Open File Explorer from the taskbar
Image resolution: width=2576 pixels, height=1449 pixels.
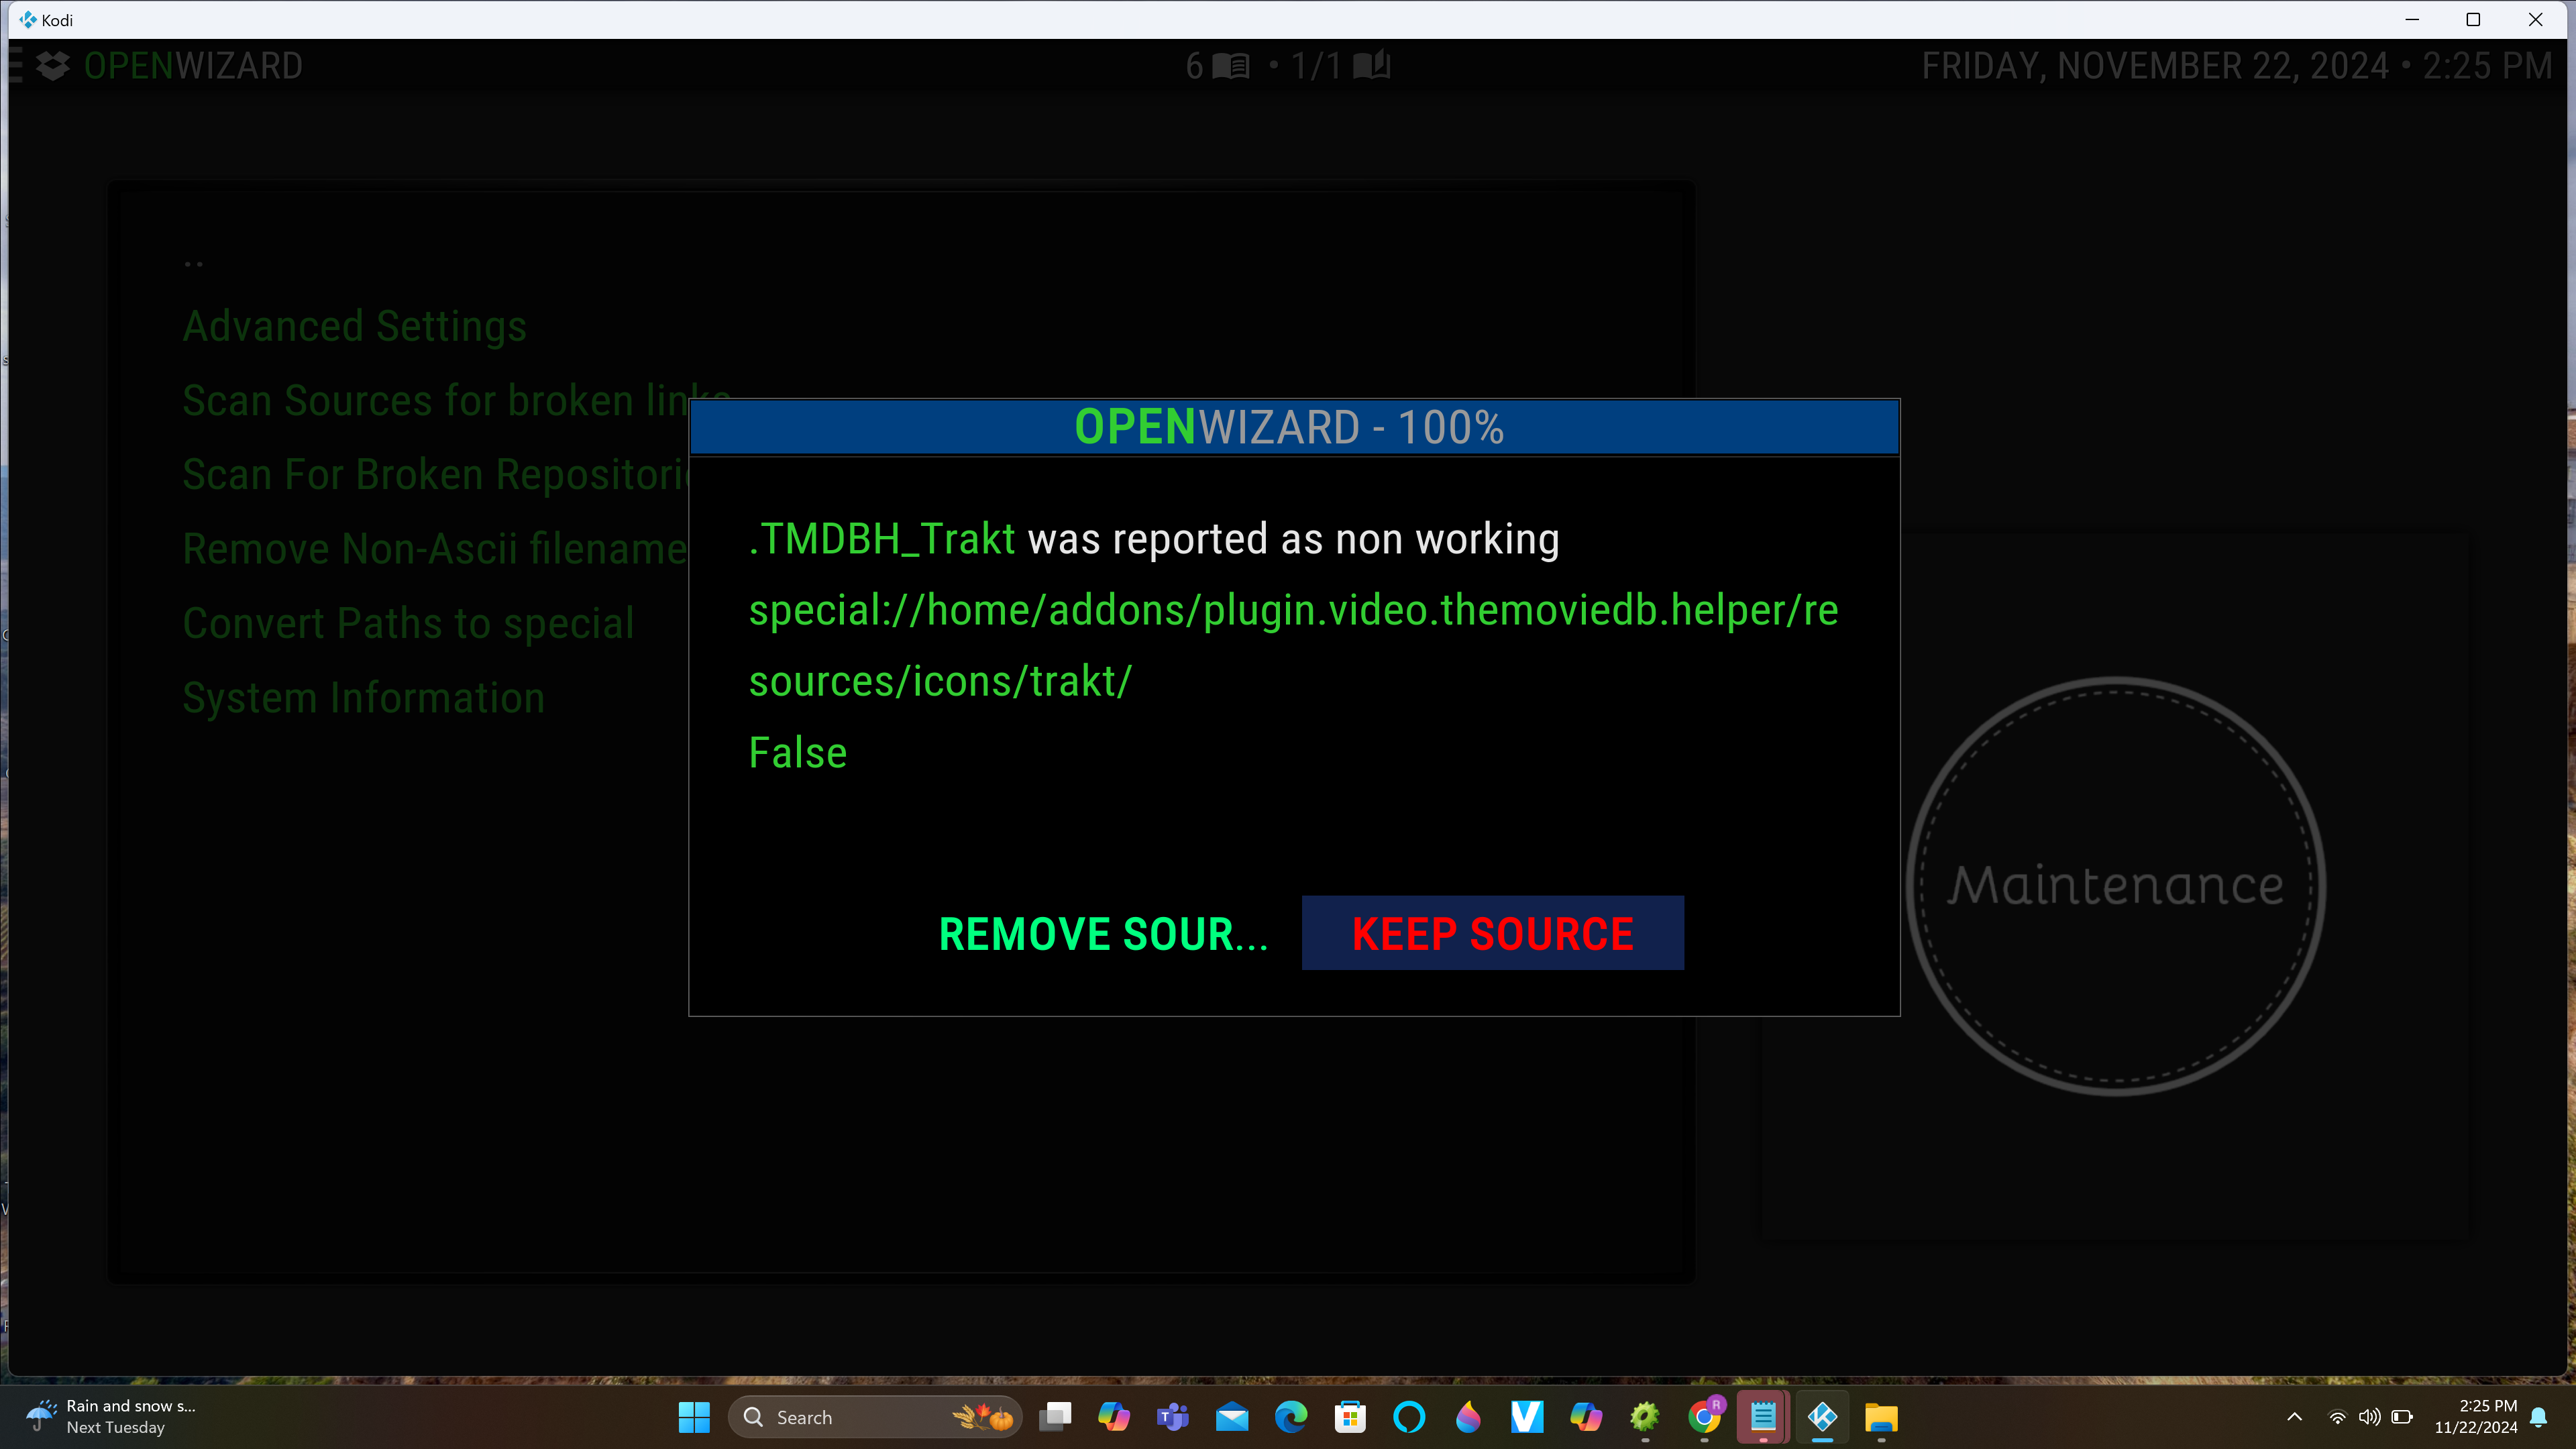[1881, 1417]
